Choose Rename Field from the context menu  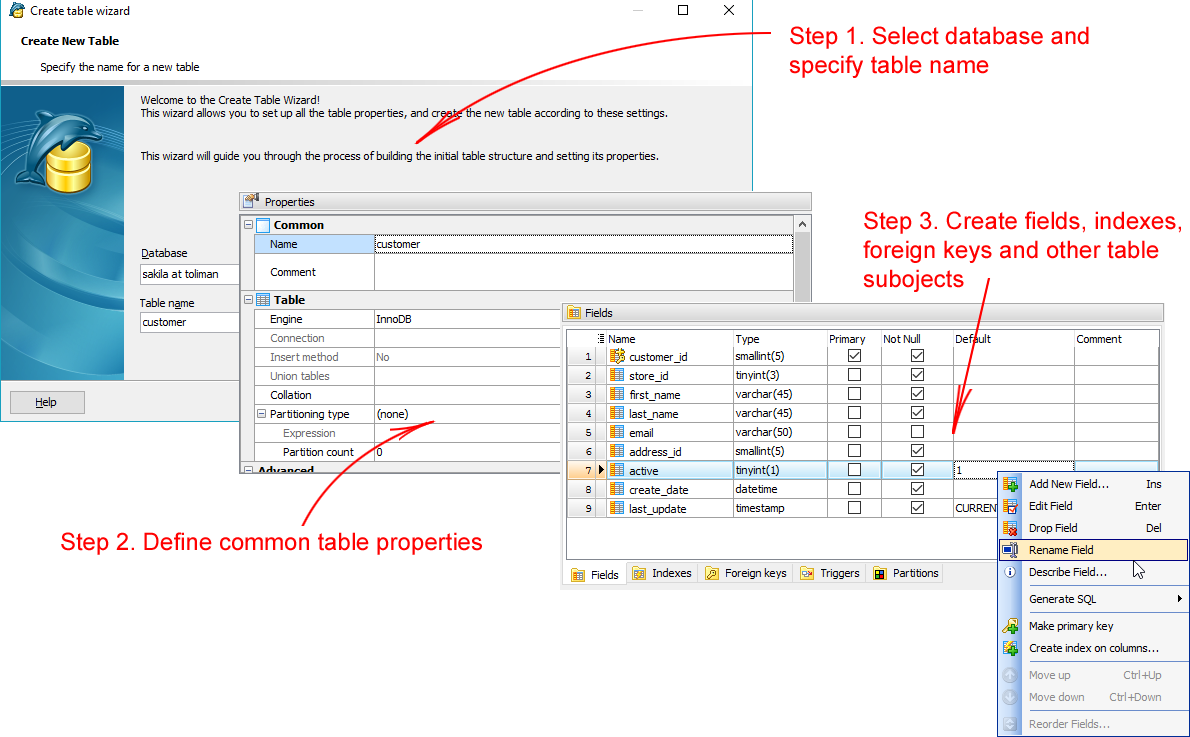(1061, 550)
